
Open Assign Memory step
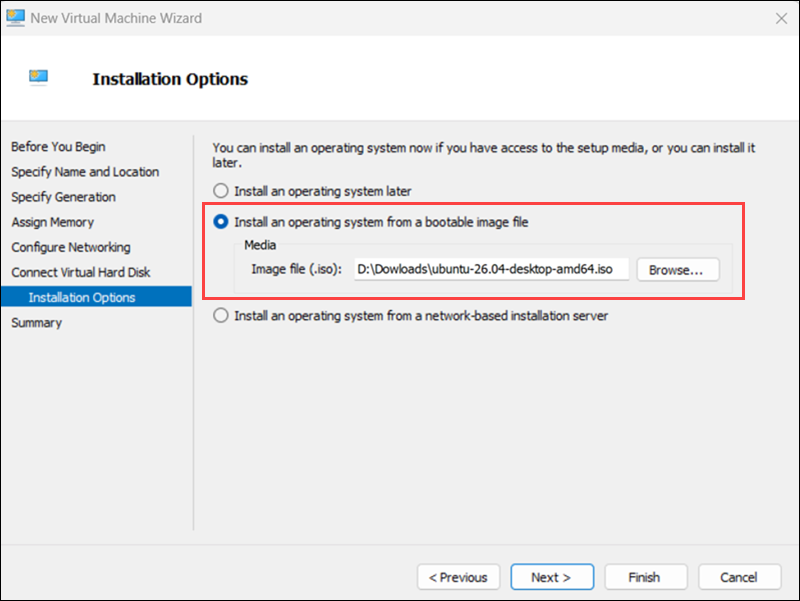click(53, 222)
